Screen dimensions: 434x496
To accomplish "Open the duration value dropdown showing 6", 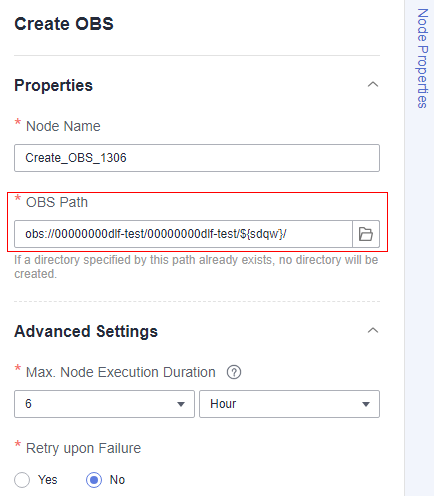I will coord(104,404).
